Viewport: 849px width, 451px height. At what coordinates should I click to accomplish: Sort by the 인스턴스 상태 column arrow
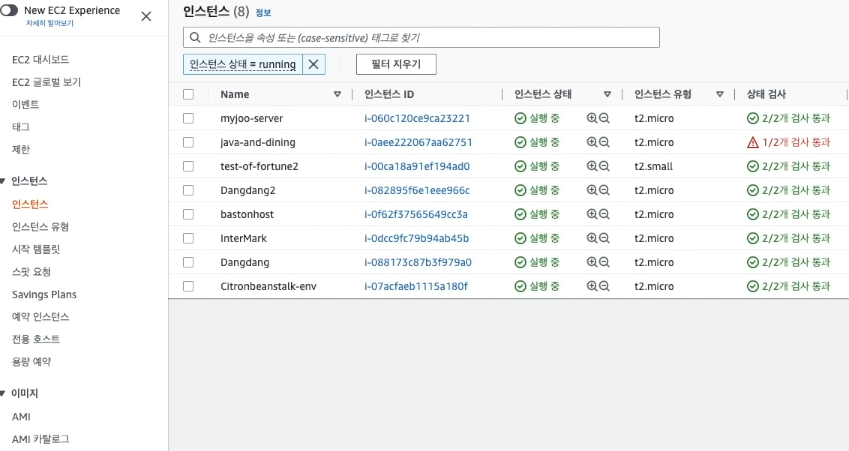(608, 94)
